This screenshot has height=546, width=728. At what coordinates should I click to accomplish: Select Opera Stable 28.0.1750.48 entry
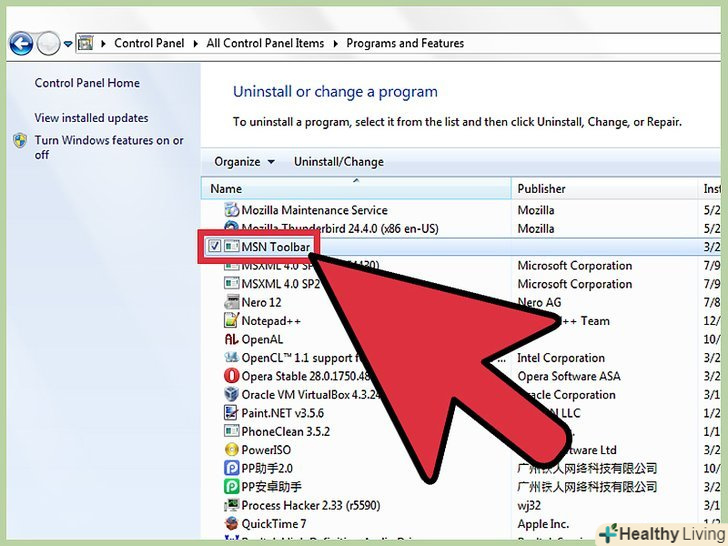point(306,376)
